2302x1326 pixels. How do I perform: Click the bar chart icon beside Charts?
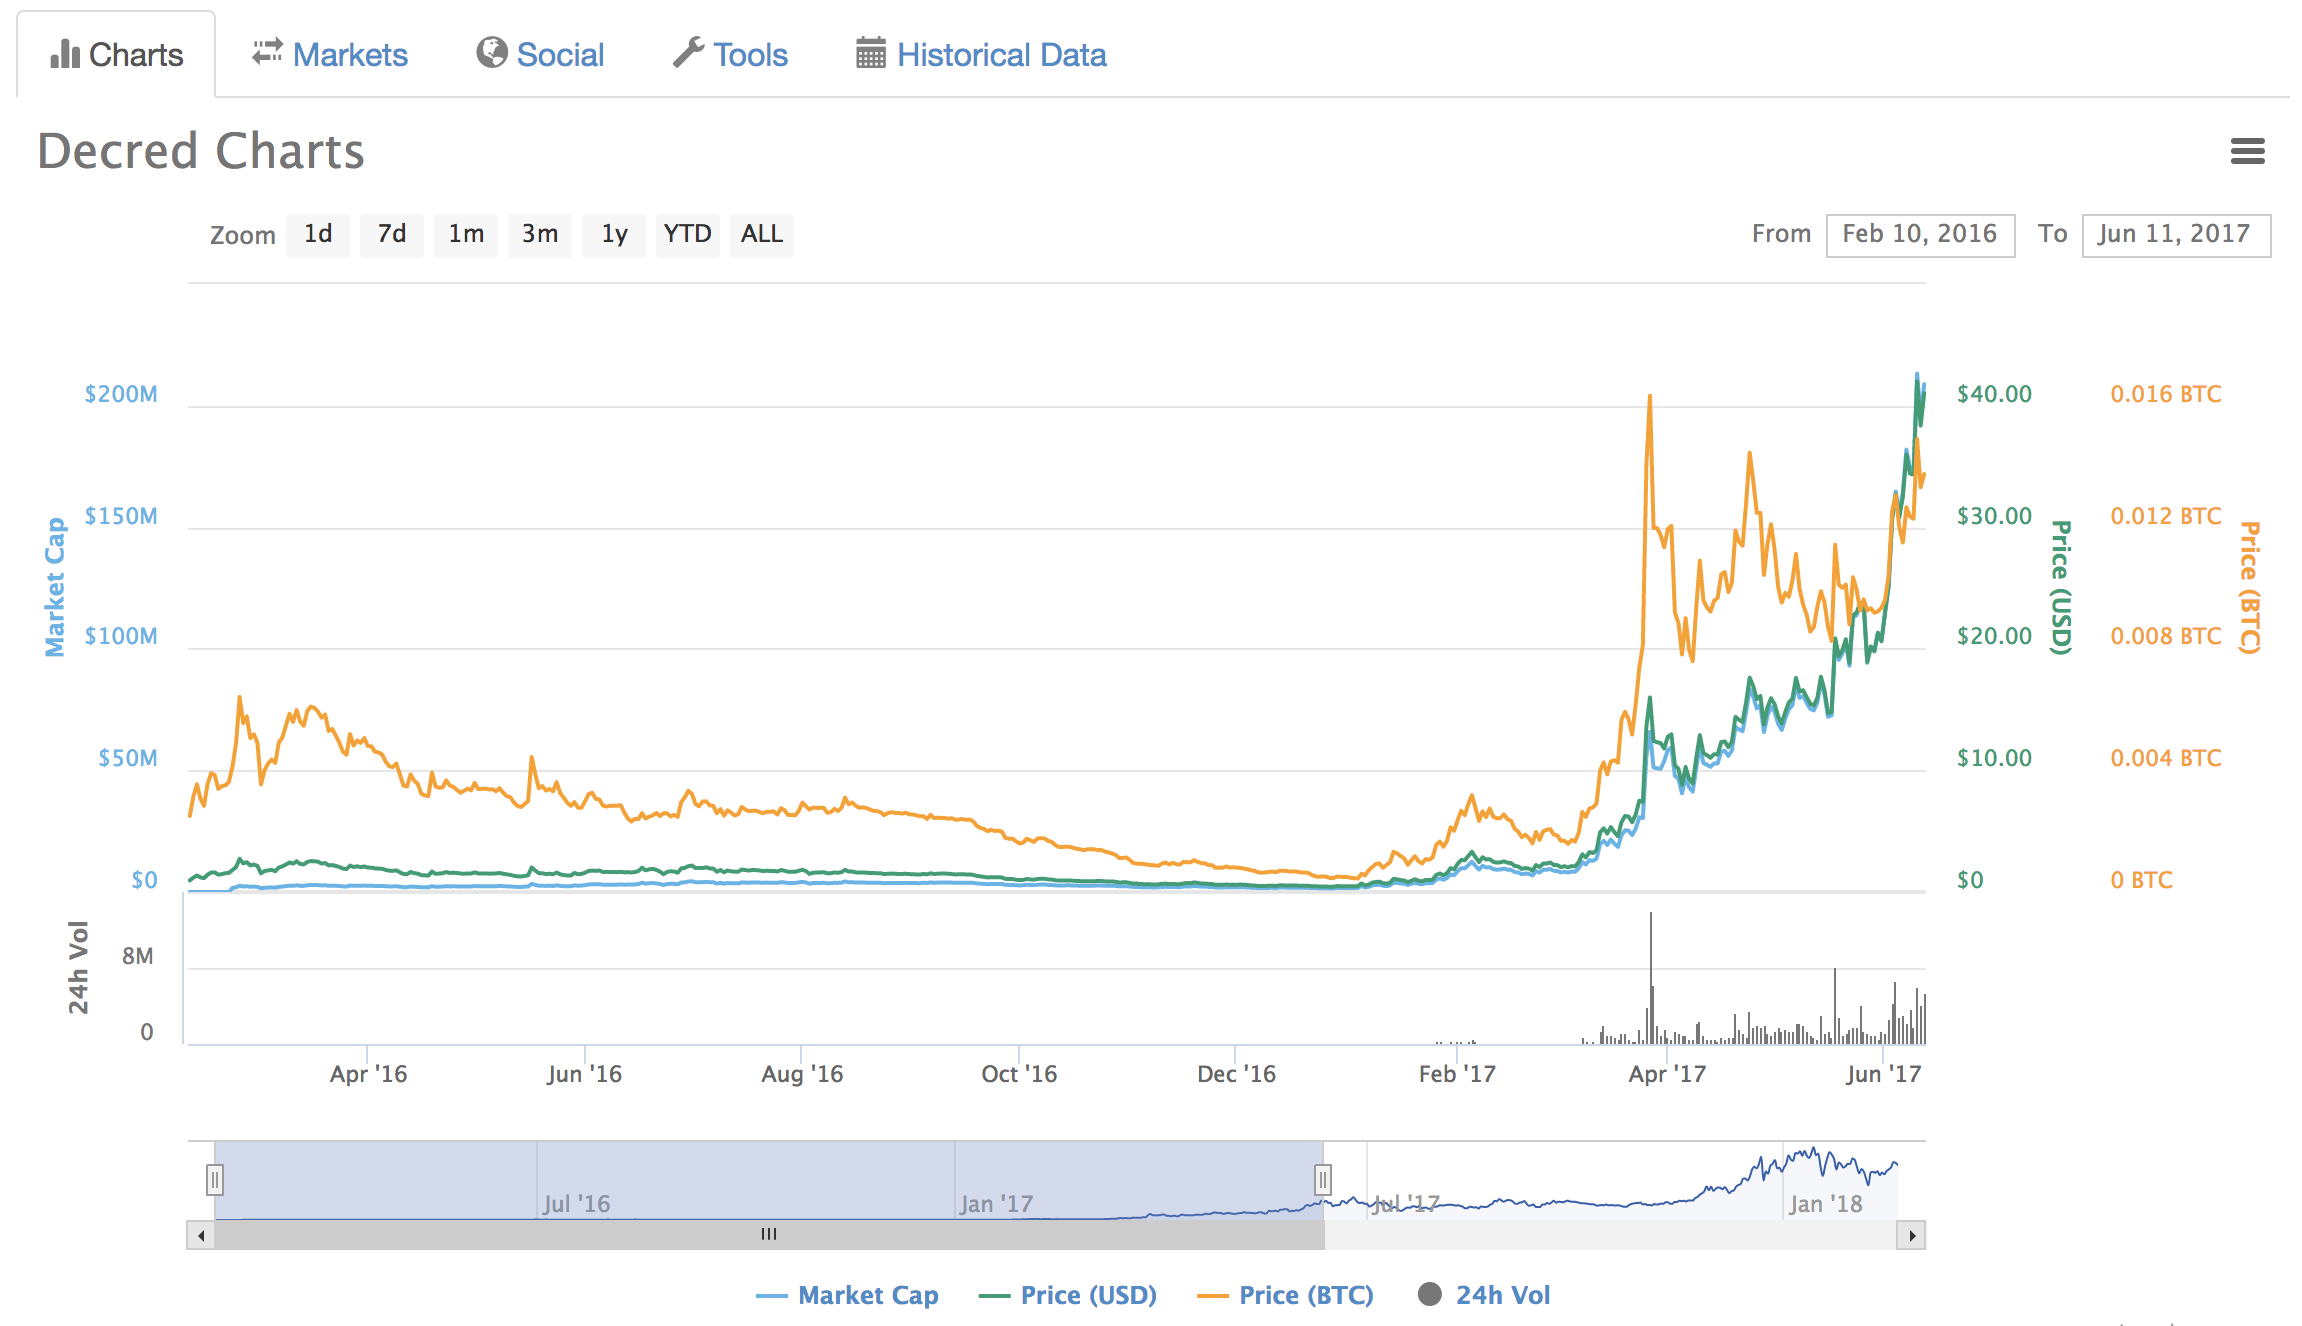64,55
